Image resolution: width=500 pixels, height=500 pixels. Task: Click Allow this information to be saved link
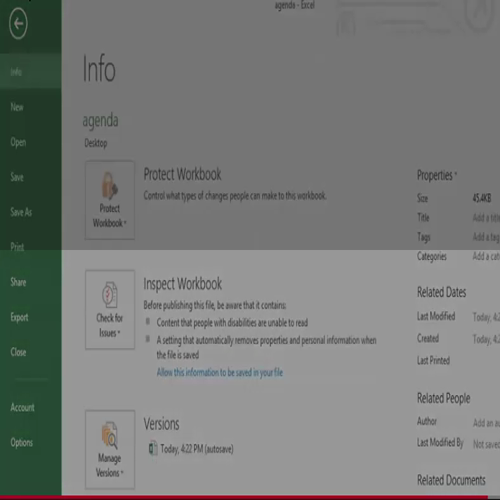220,372
